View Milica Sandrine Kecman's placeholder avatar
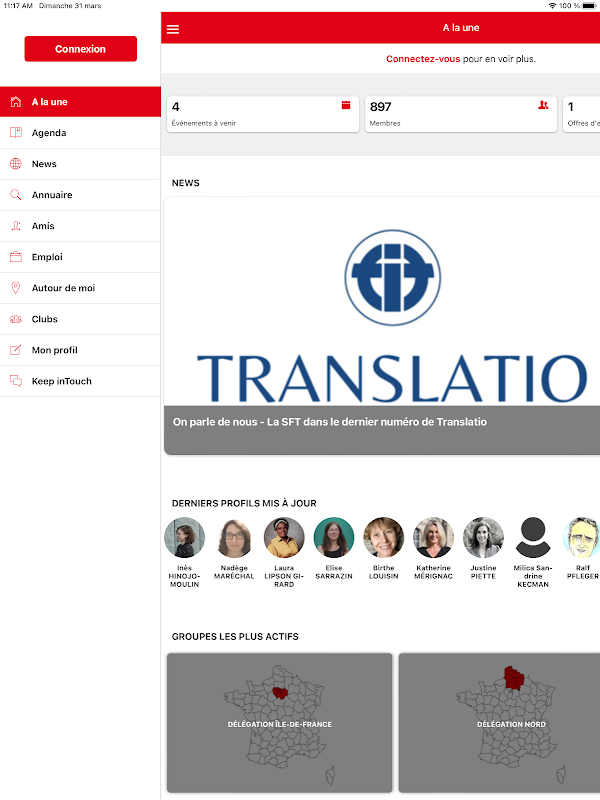 [533, 537]
